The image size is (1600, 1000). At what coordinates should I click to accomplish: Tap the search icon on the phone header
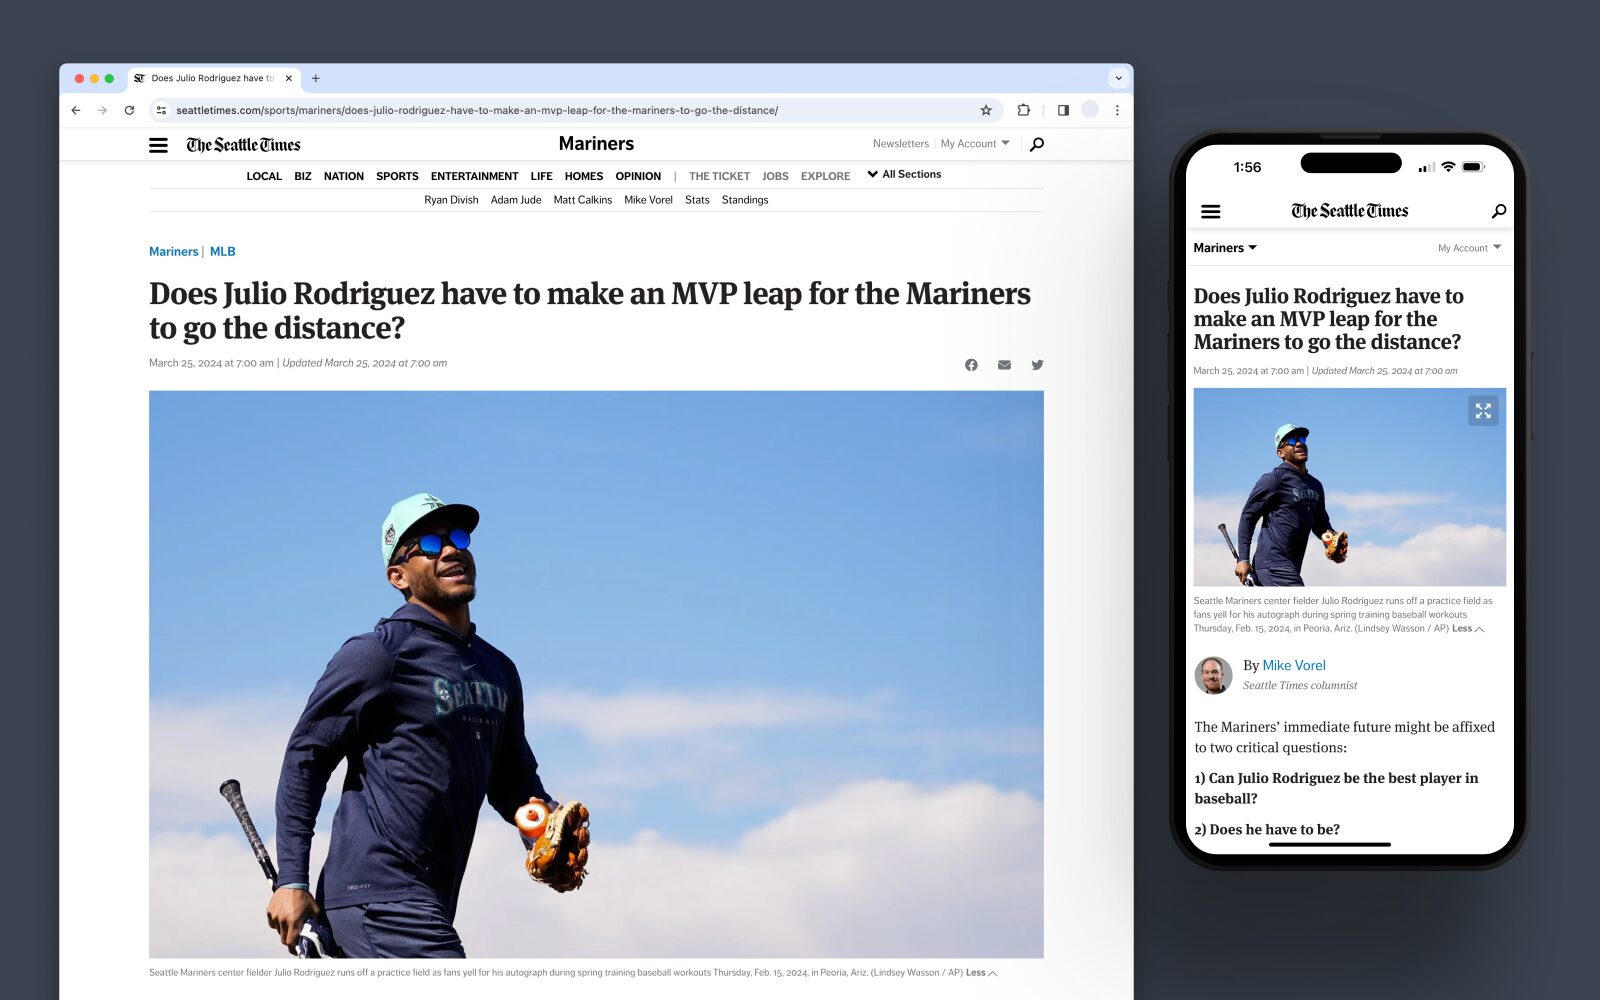click(1498, 211)
